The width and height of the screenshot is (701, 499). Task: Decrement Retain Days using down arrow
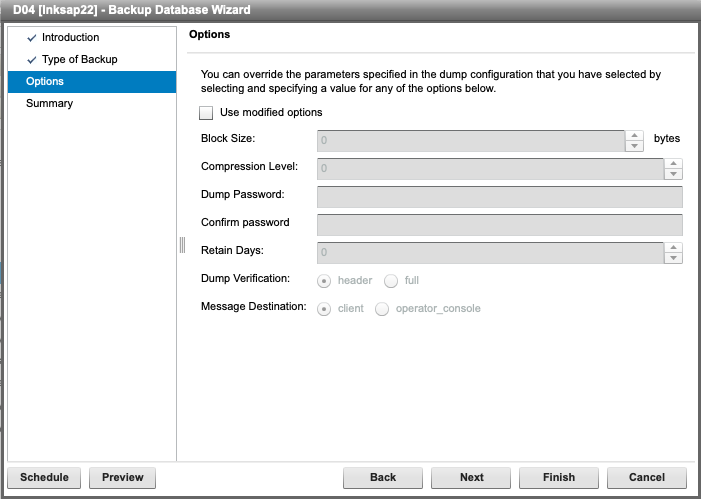(674, 258)
